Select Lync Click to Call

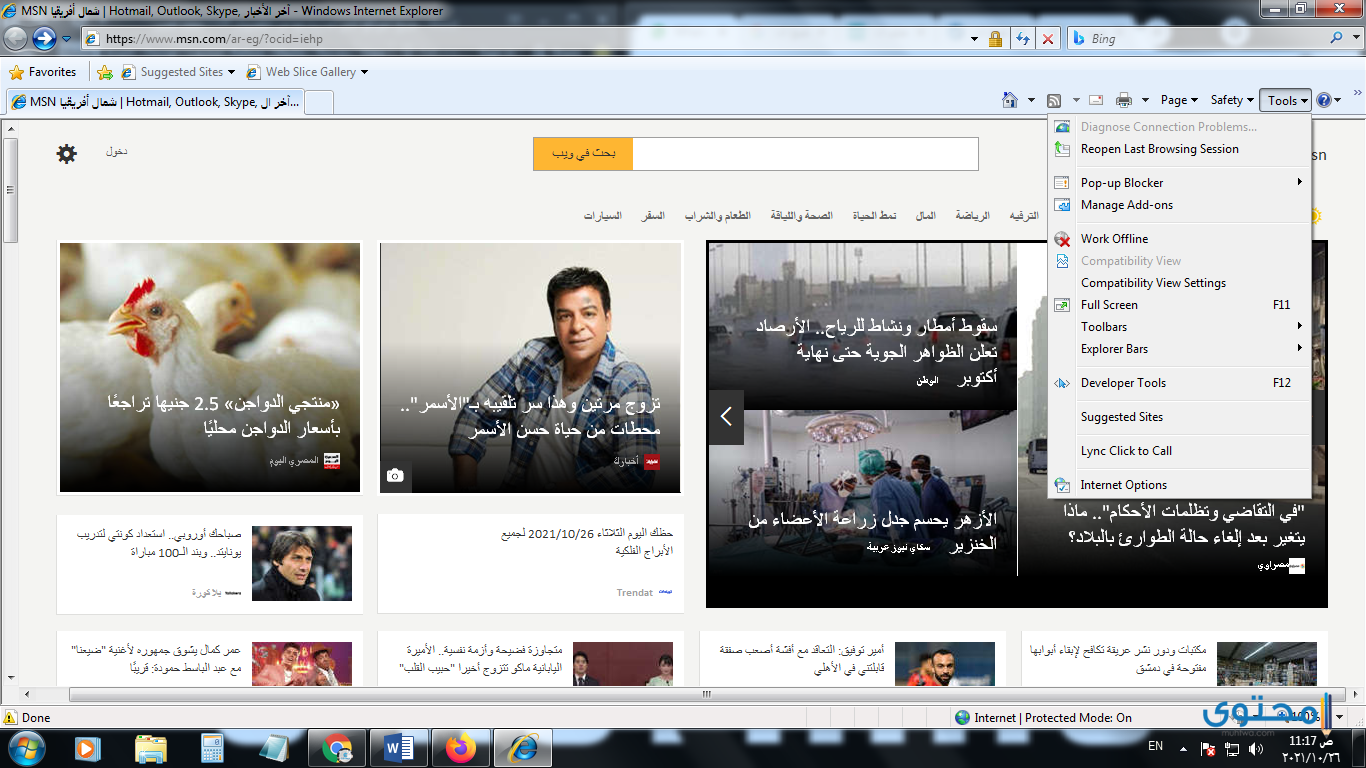point(1180,451)
